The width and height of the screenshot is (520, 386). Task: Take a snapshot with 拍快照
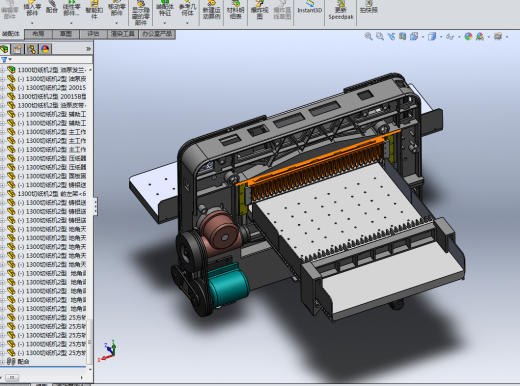pos(368,7)
